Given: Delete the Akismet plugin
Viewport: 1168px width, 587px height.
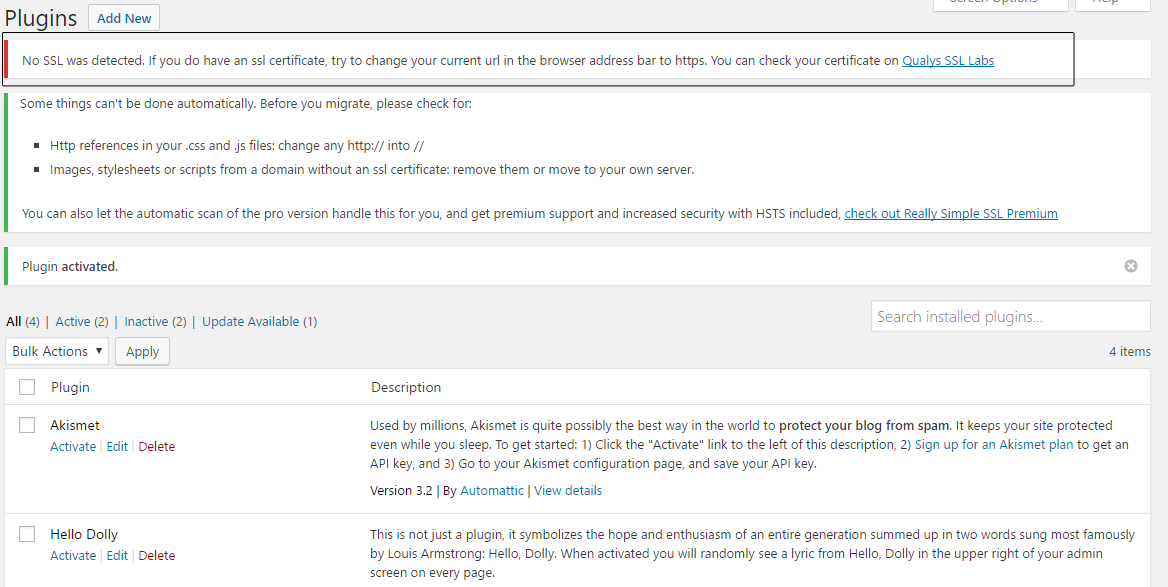Looking at the screenshot, I should tap(156, 446).
